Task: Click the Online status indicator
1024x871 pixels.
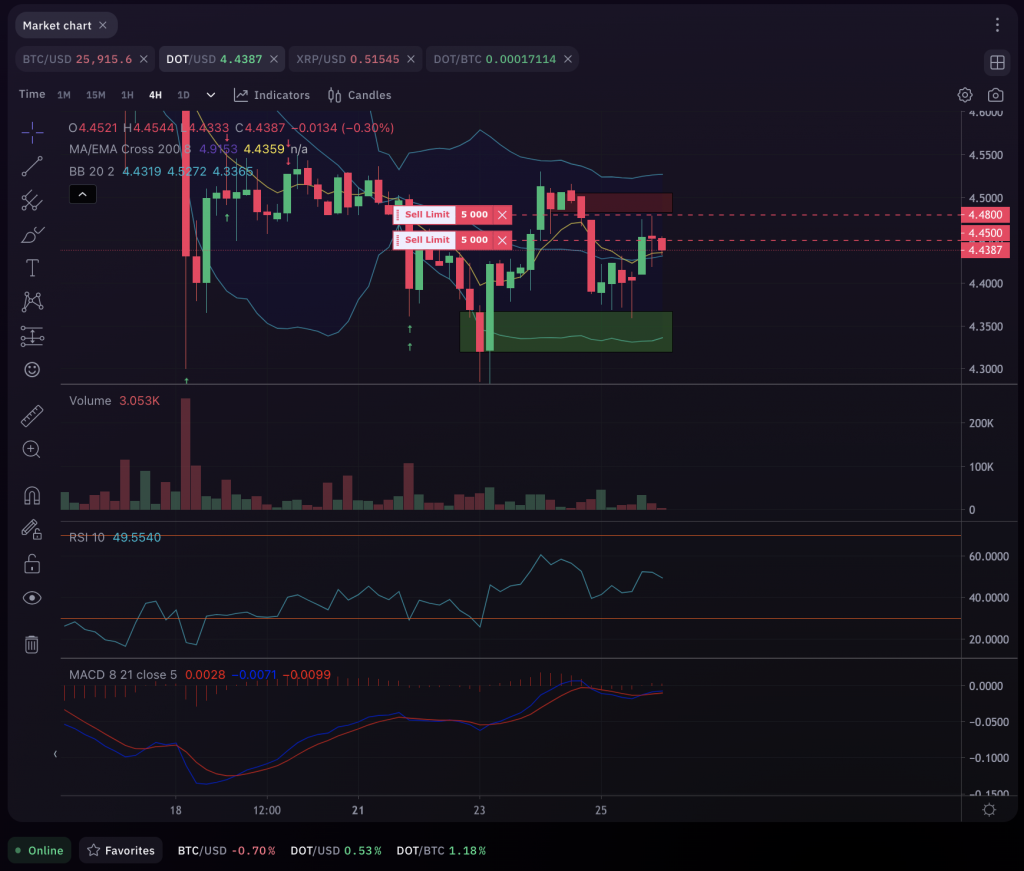Action: click(x=39, y=850)
